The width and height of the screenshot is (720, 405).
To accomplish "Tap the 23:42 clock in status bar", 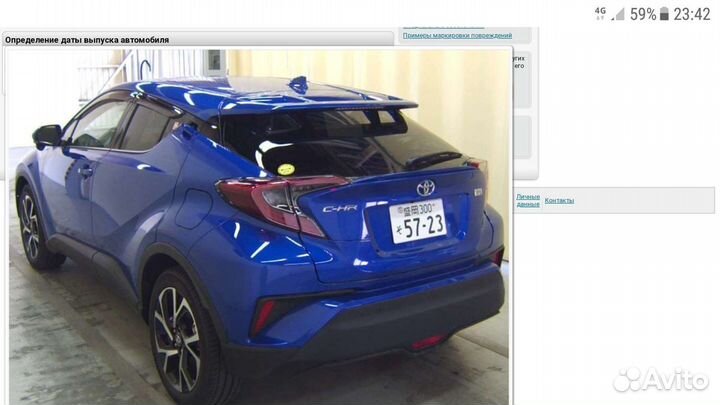I will pyautogui.click(x=692, y=14).
